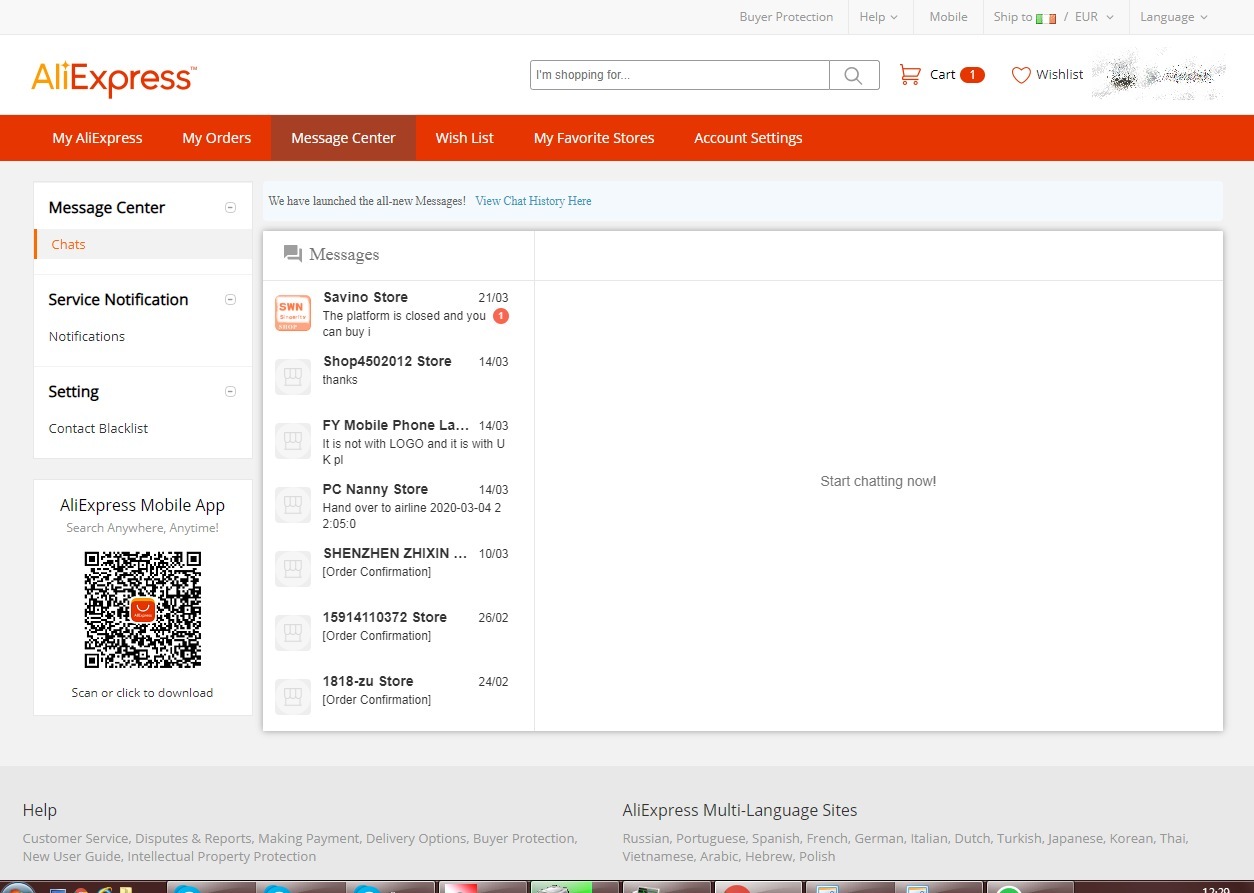The image size is (1254, 893).
Task: Open the 1818-zu Store conversation
Action: pyautogui.click(x=398, y=697)
